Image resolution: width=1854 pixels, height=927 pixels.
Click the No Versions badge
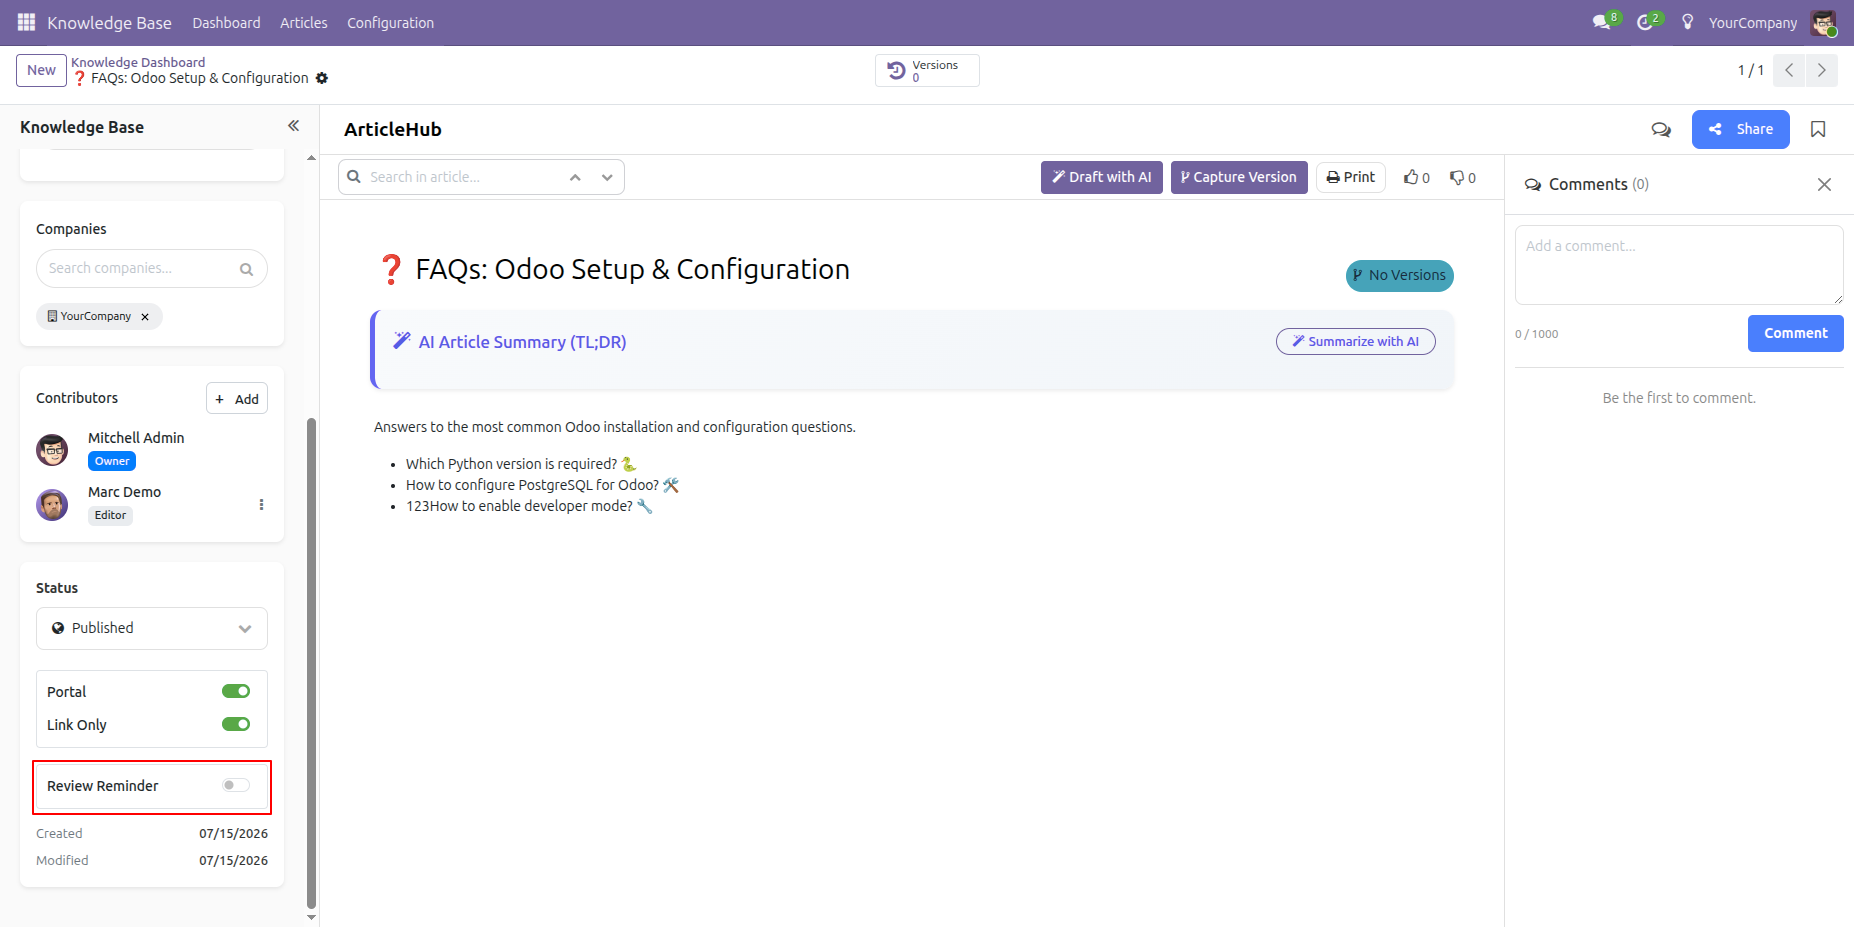point(1399,275)
